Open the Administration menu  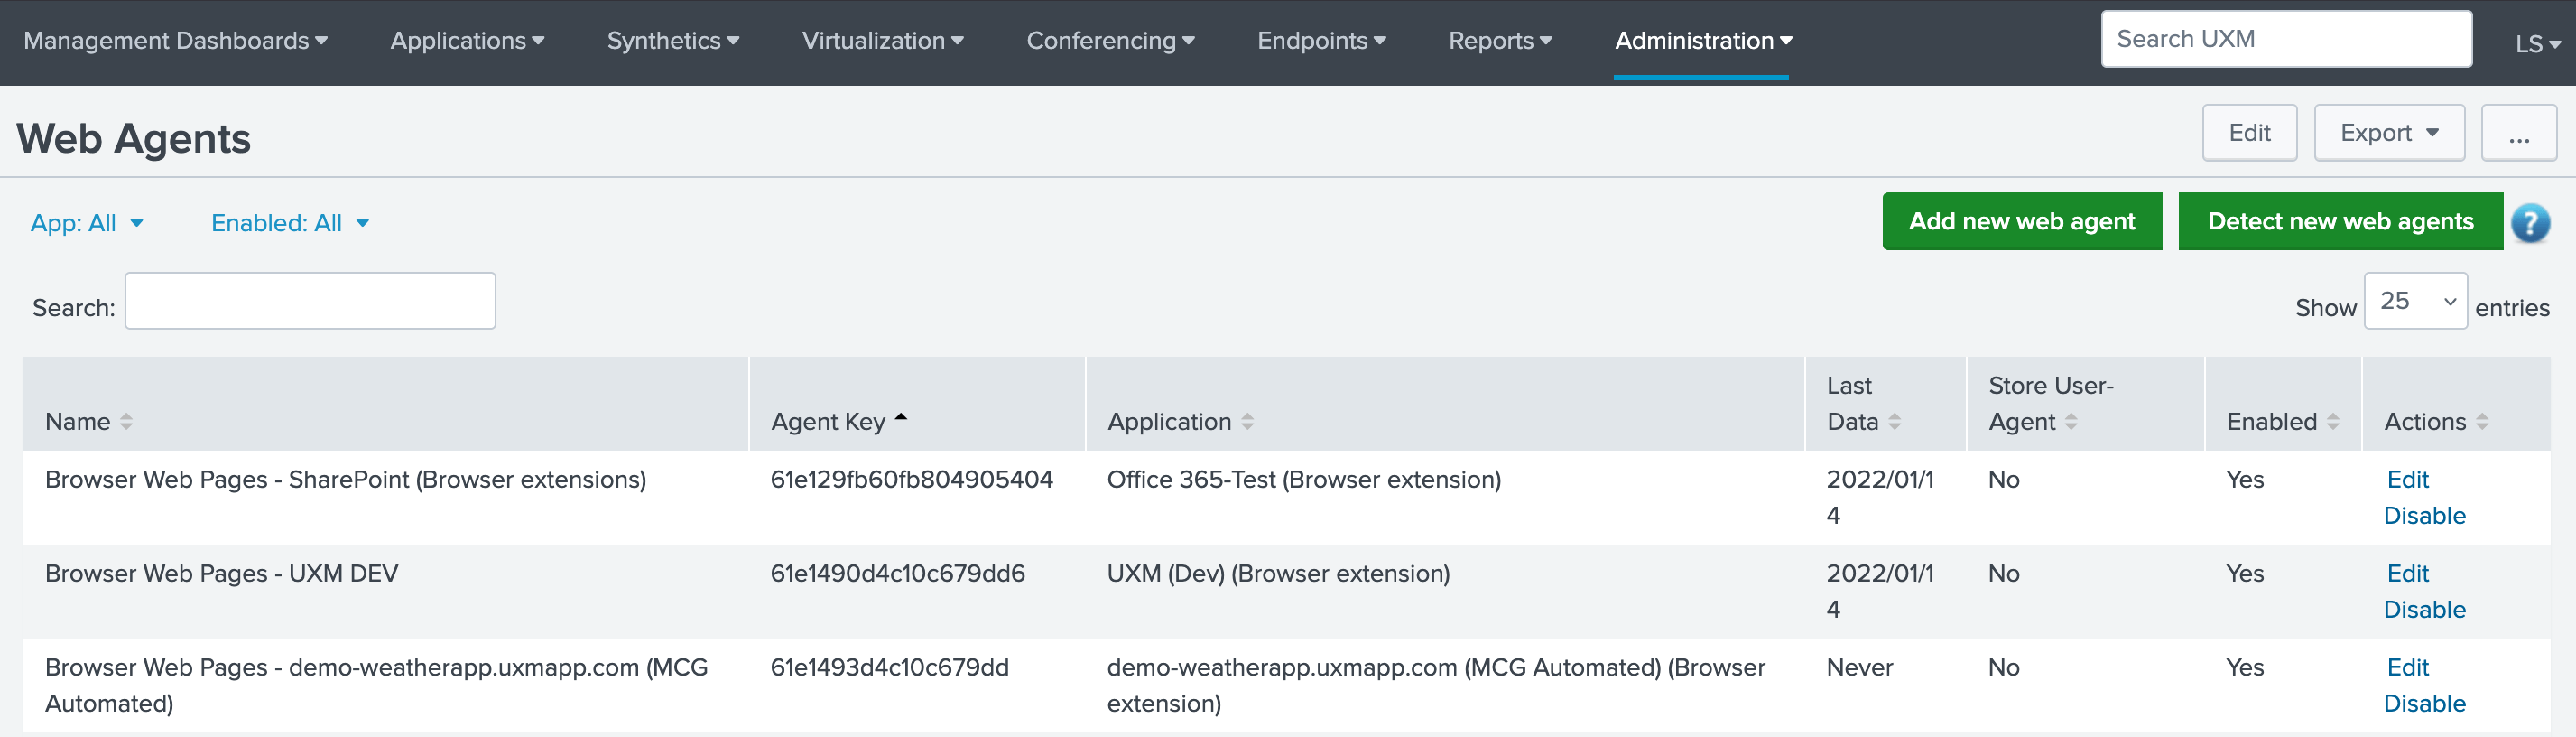(x=1702, y=41)
